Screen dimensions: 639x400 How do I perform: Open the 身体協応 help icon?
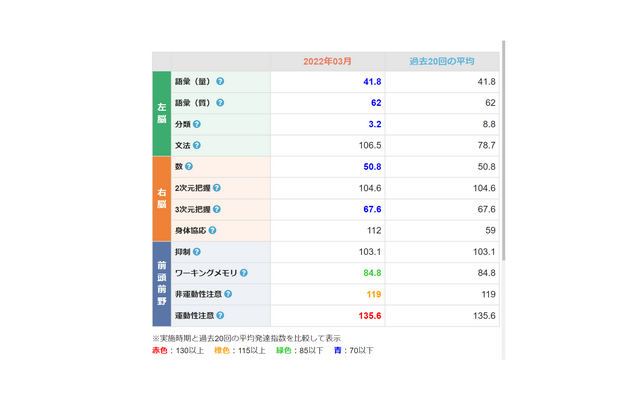pyautogui.click(x=212, y=231)
